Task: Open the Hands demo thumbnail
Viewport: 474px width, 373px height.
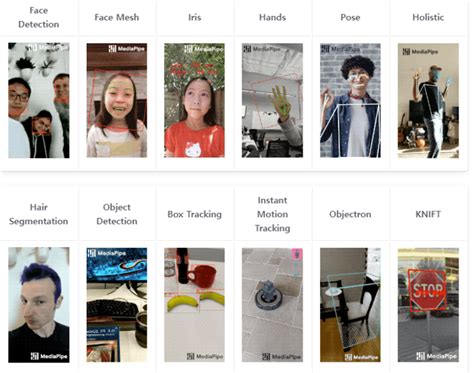Action: click(272, 100)
